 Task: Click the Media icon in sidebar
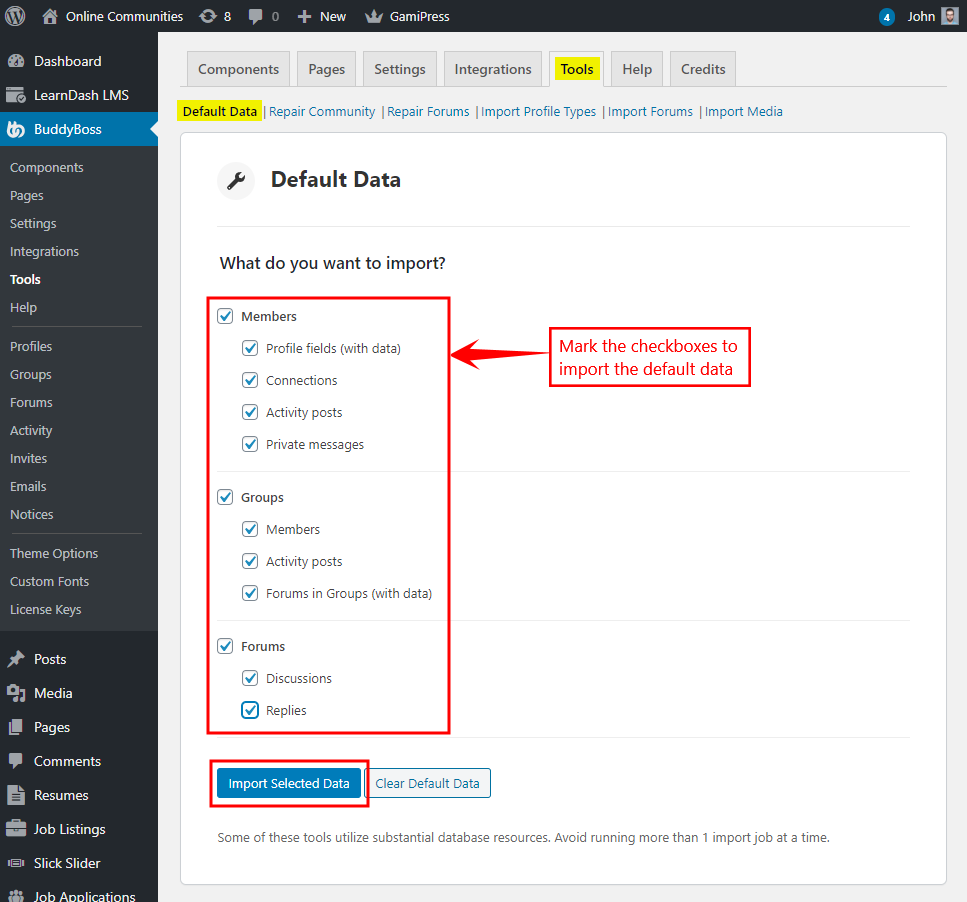[16, 693]
